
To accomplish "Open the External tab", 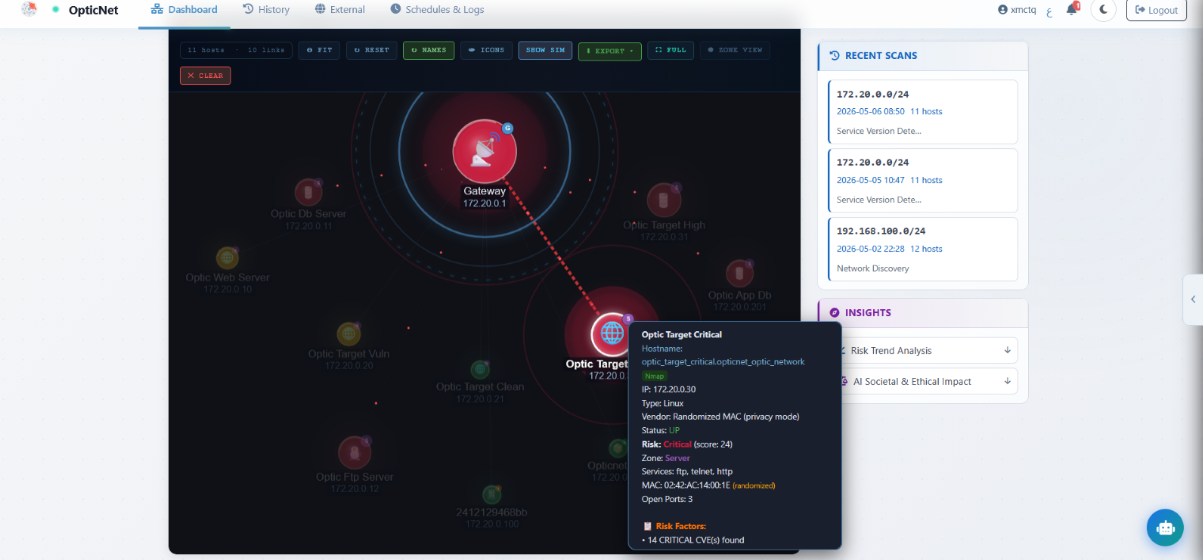I will (x=340, y=10).
